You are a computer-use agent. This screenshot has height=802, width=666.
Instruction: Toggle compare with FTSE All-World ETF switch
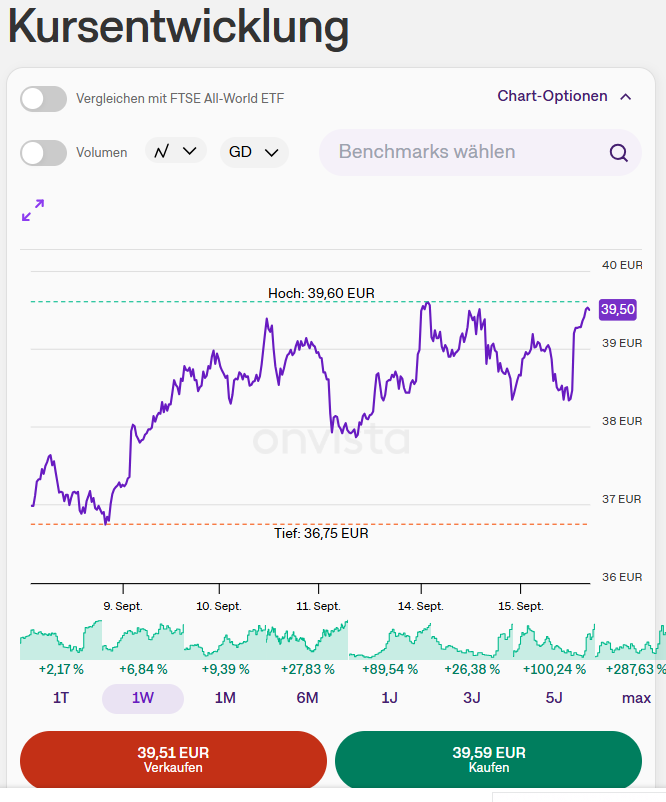point(43,99)
